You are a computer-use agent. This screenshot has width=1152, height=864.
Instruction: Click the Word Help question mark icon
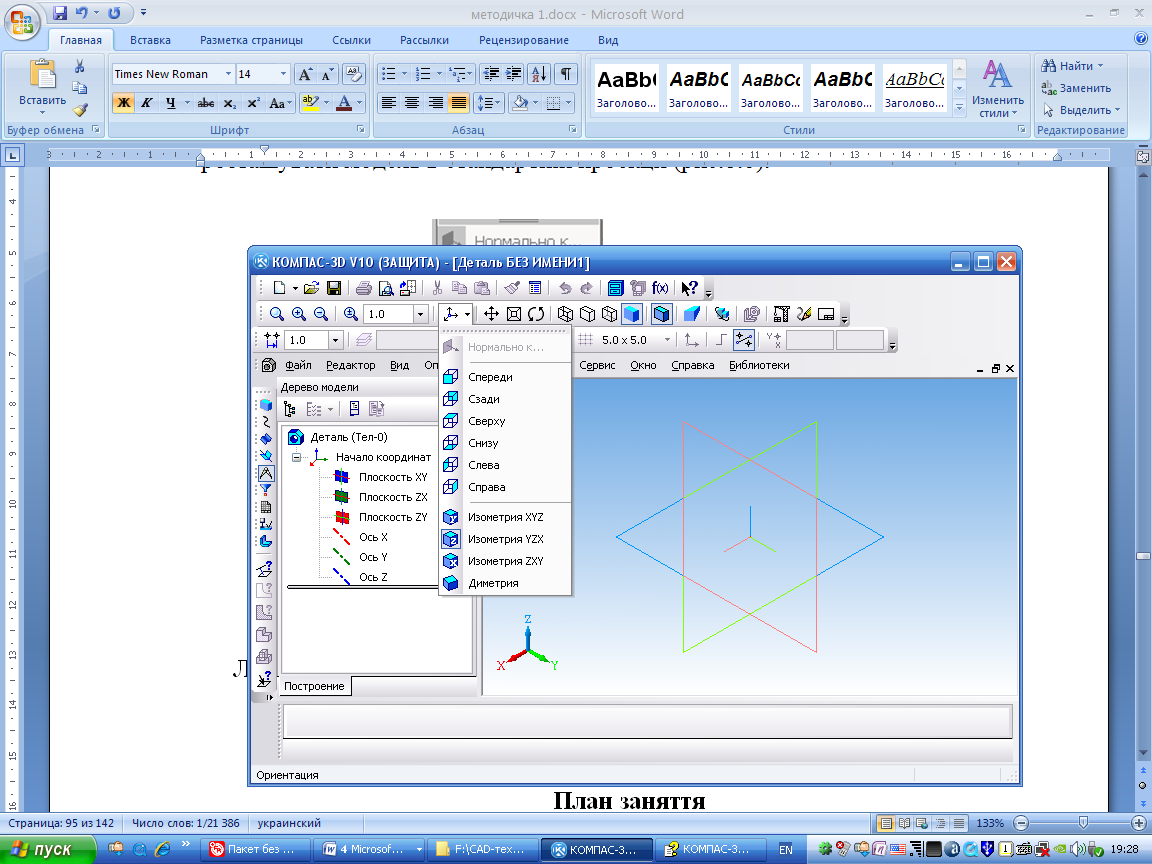[x=1141, y=39]
